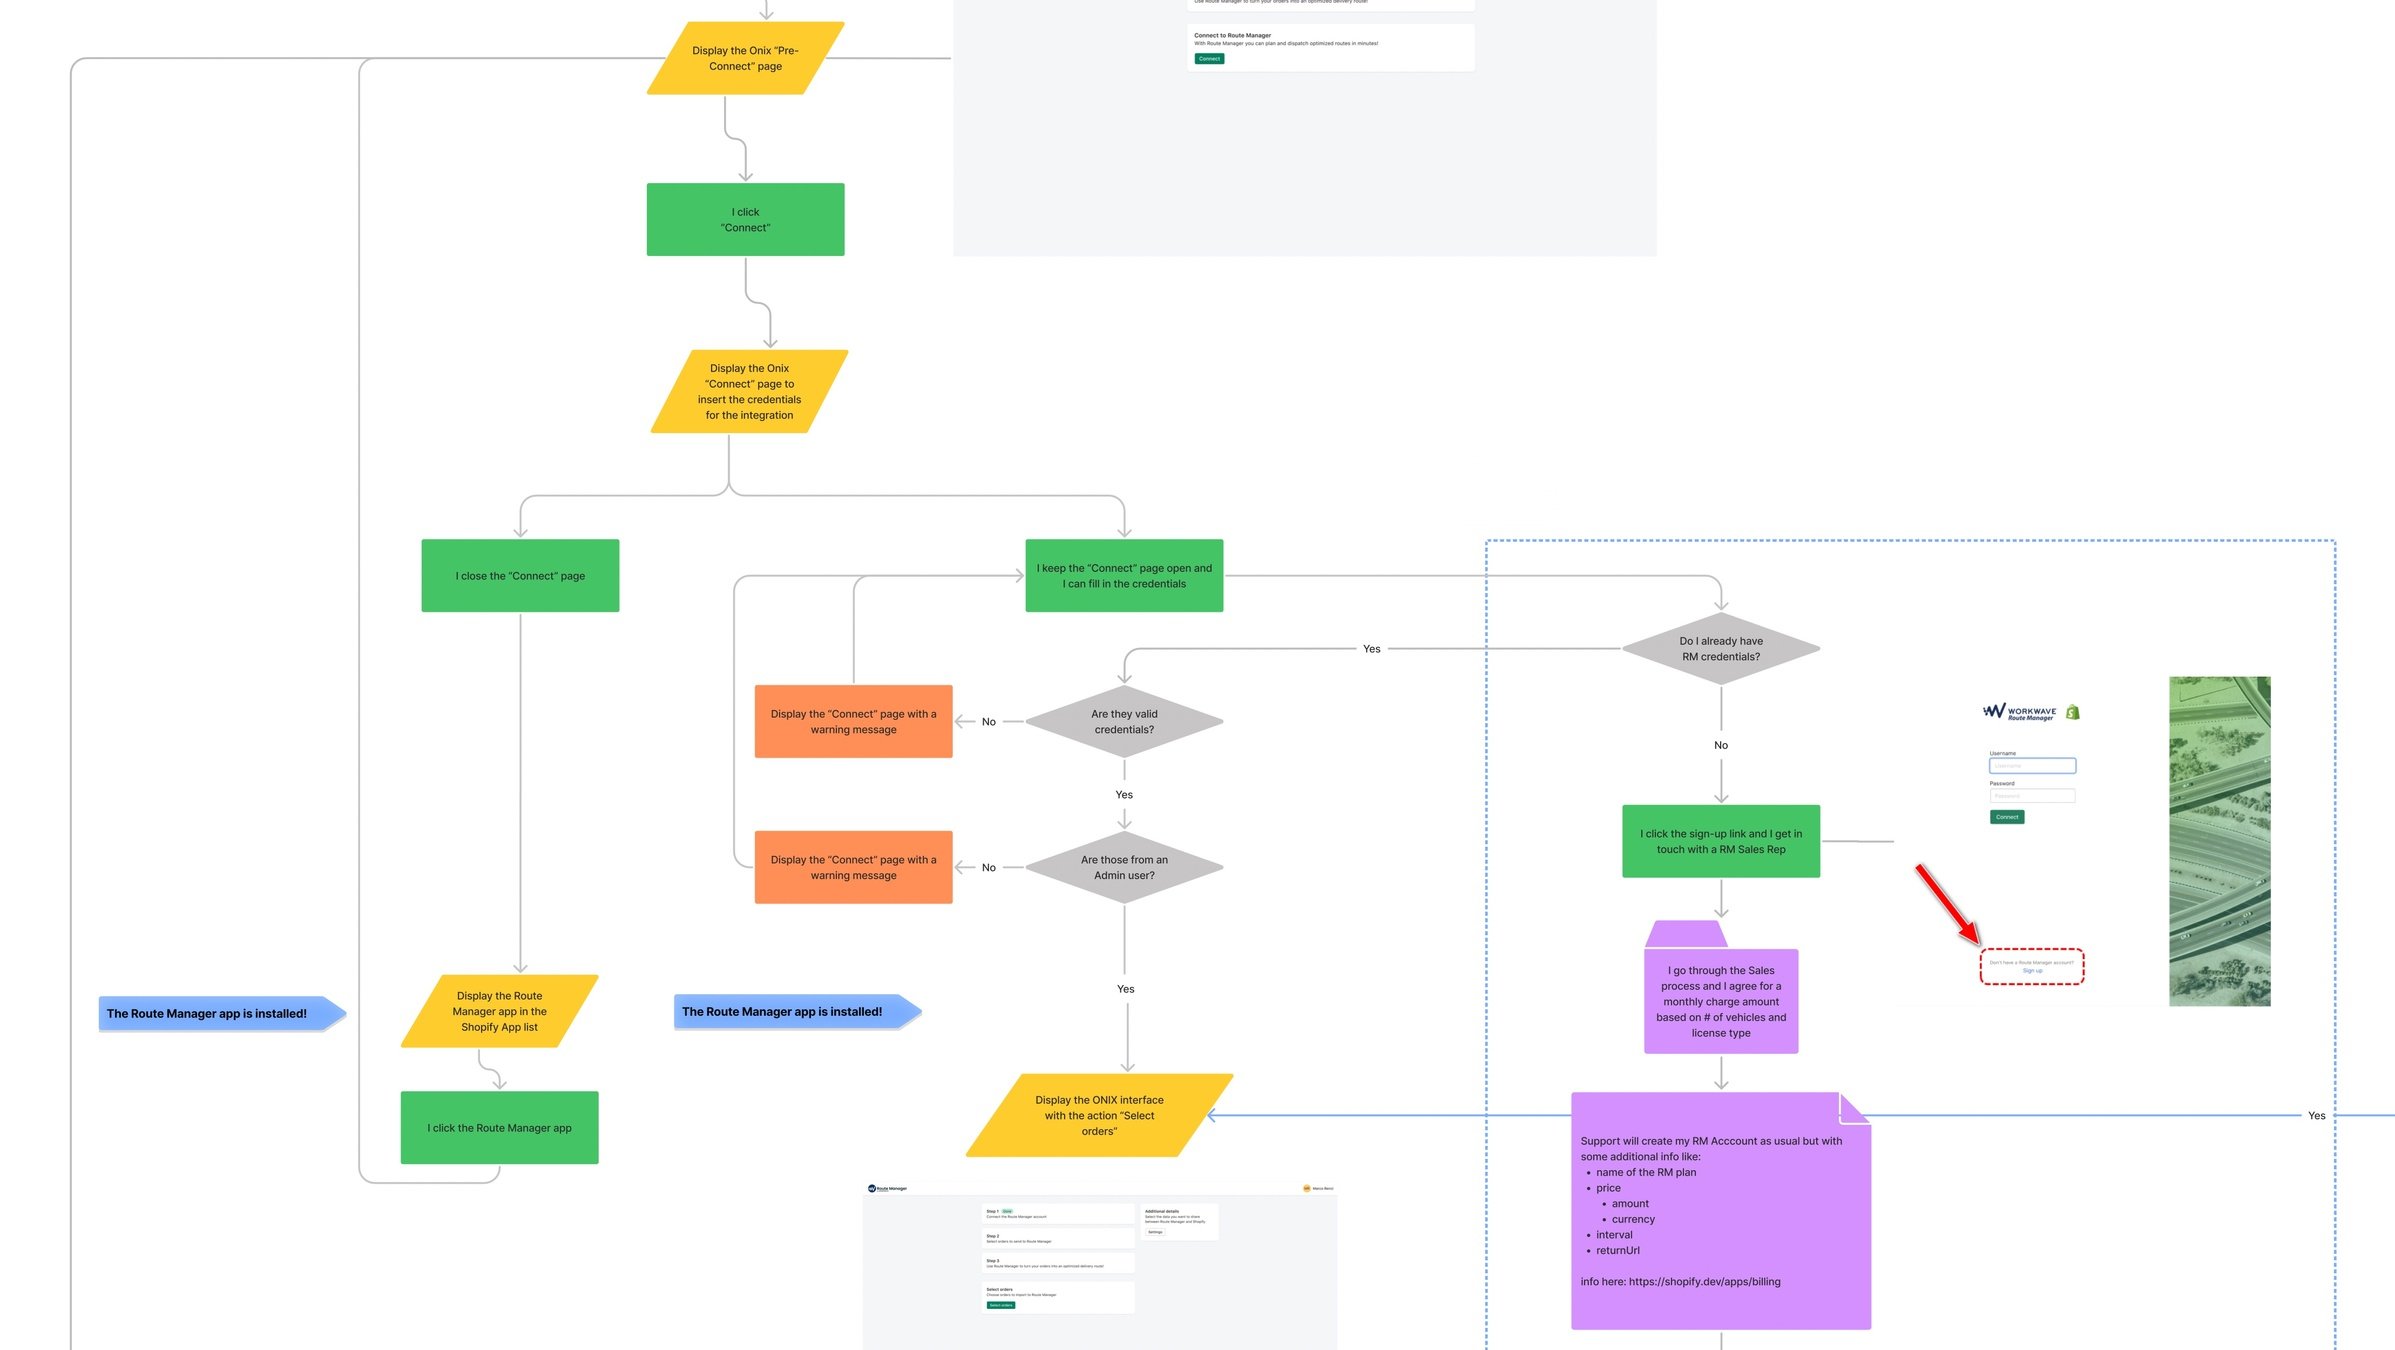Click the Shopify bag logo icon
Image resolution: width=2395 pixels, height=1350 pixels.
pos(2073,712)
